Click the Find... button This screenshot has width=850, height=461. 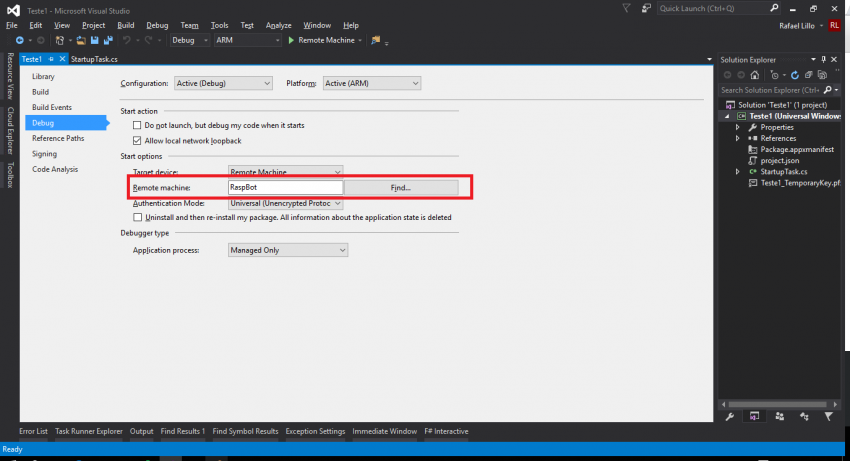pos(401,187)
